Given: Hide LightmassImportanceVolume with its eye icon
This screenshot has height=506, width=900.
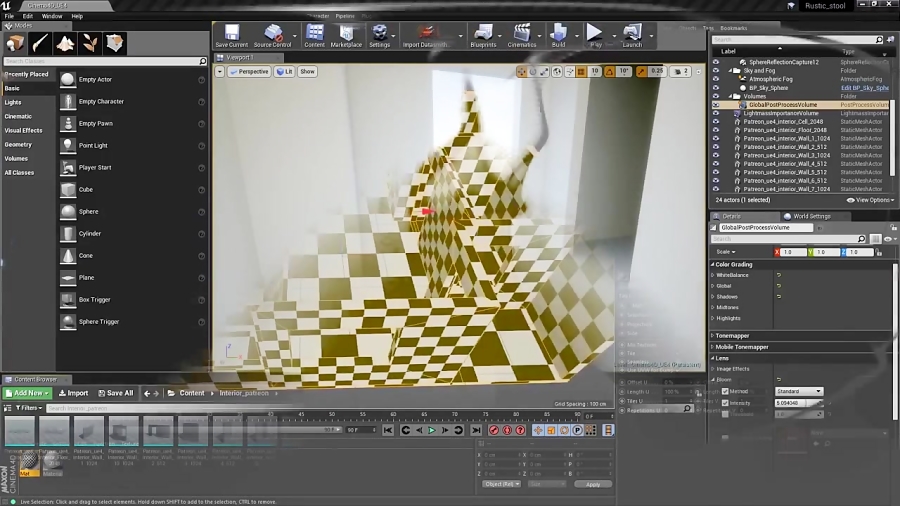Looking at the screenshot, I should pos(716,114).
